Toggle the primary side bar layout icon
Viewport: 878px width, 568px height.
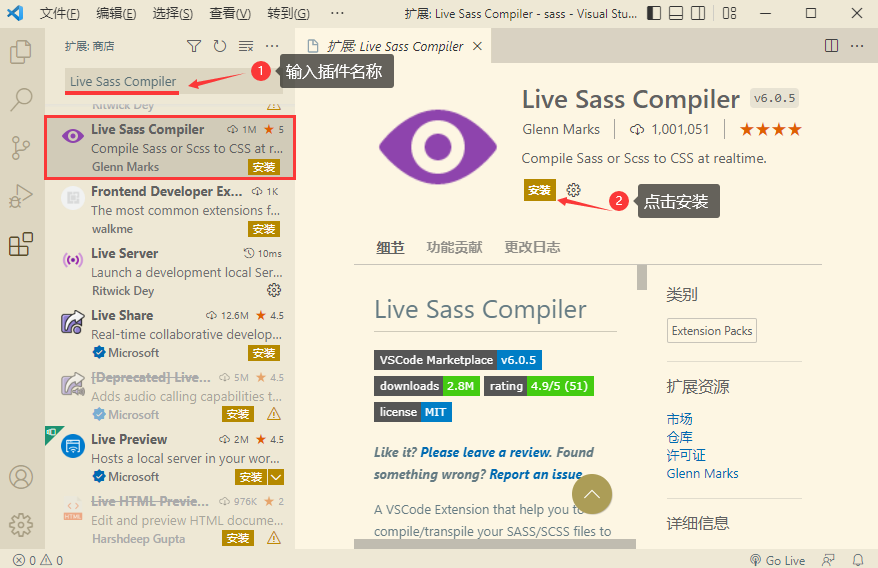[653, 13]
